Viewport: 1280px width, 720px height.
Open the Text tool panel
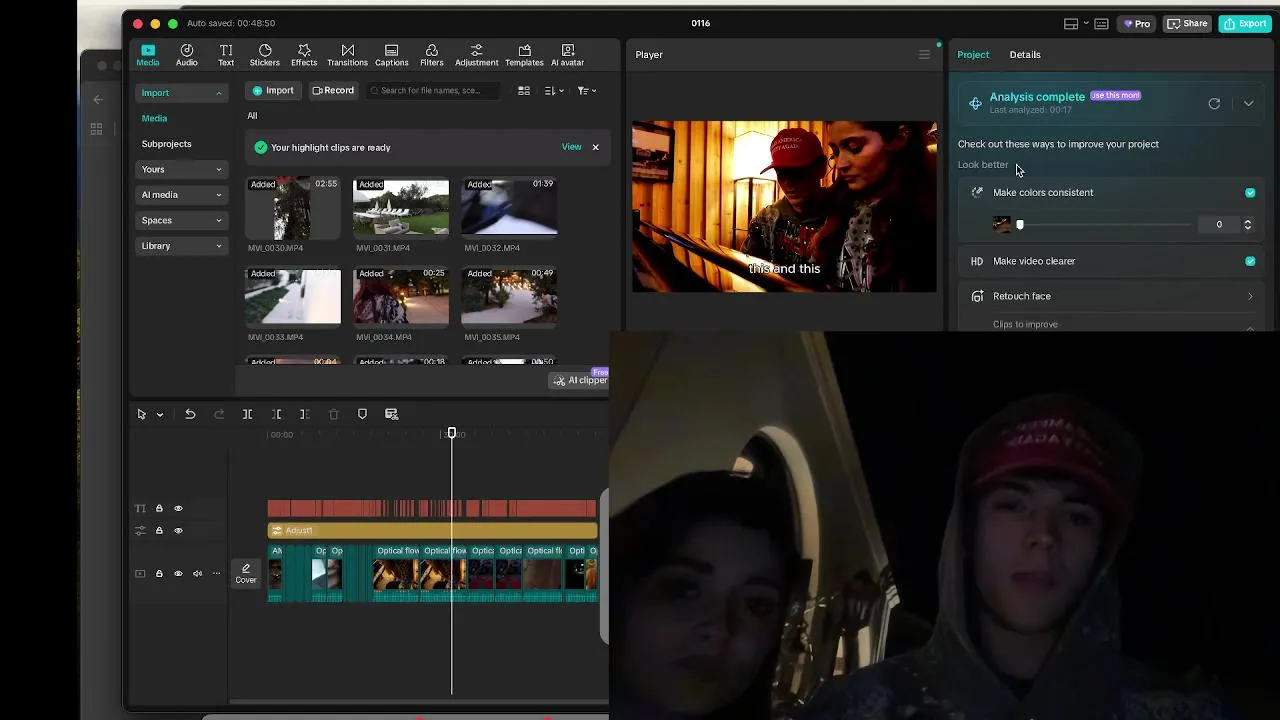click(x=226, y=55)
